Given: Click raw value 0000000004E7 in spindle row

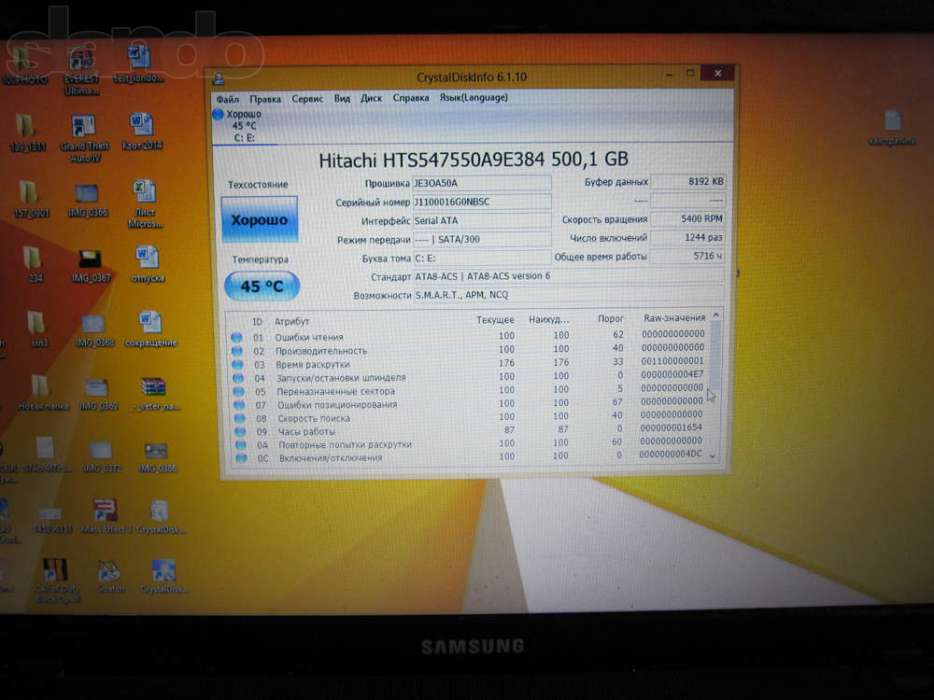Looking at the screenshot, I should point(672,374).
